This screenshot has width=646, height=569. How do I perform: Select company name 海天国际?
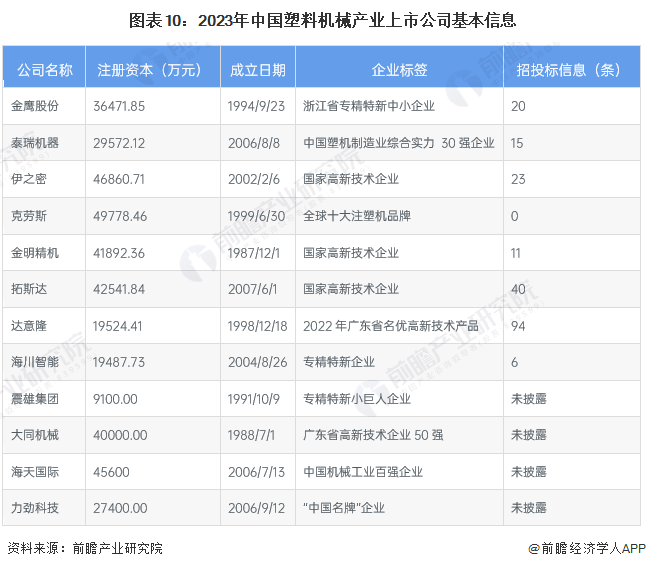(x=35, y=472)
